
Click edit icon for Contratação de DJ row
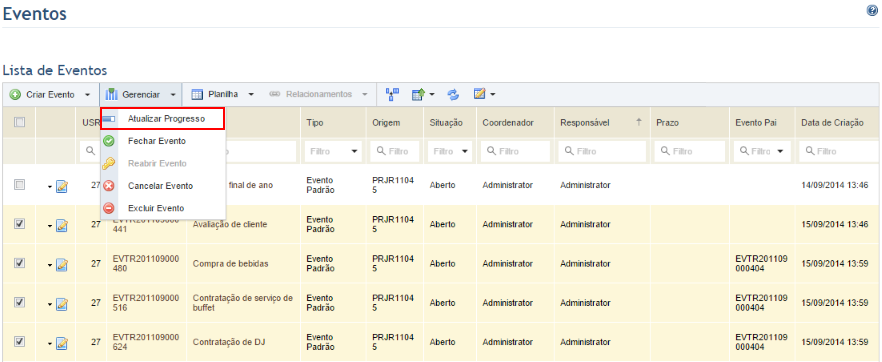coord(62,343)
